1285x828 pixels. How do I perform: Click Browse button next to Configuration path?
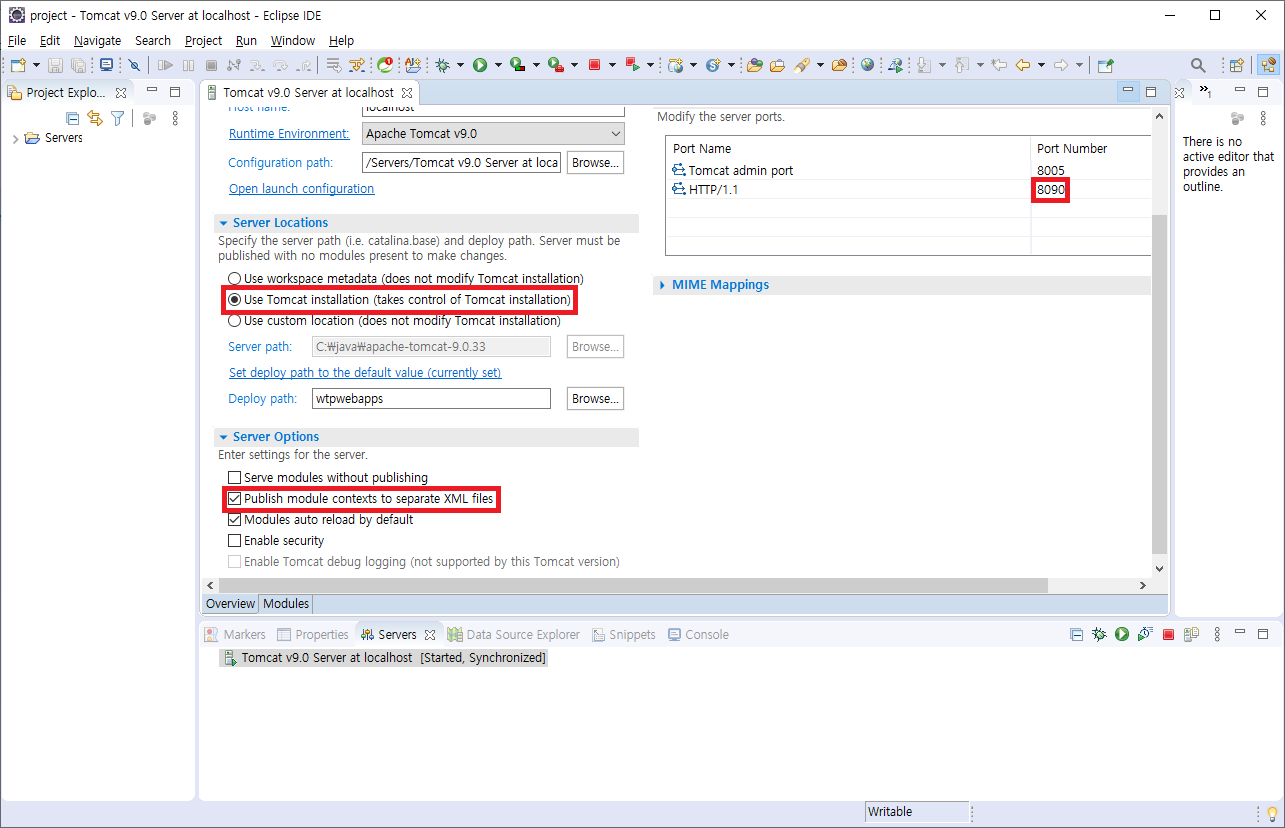pos(596,162)
